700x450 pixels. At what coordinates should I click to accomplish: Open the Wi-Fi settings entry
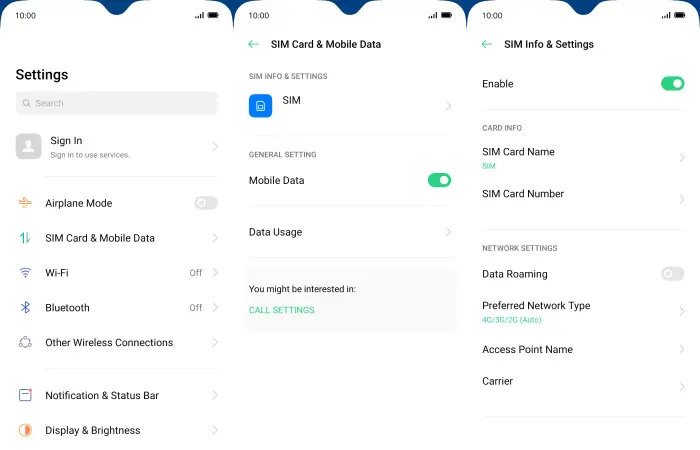117,273
